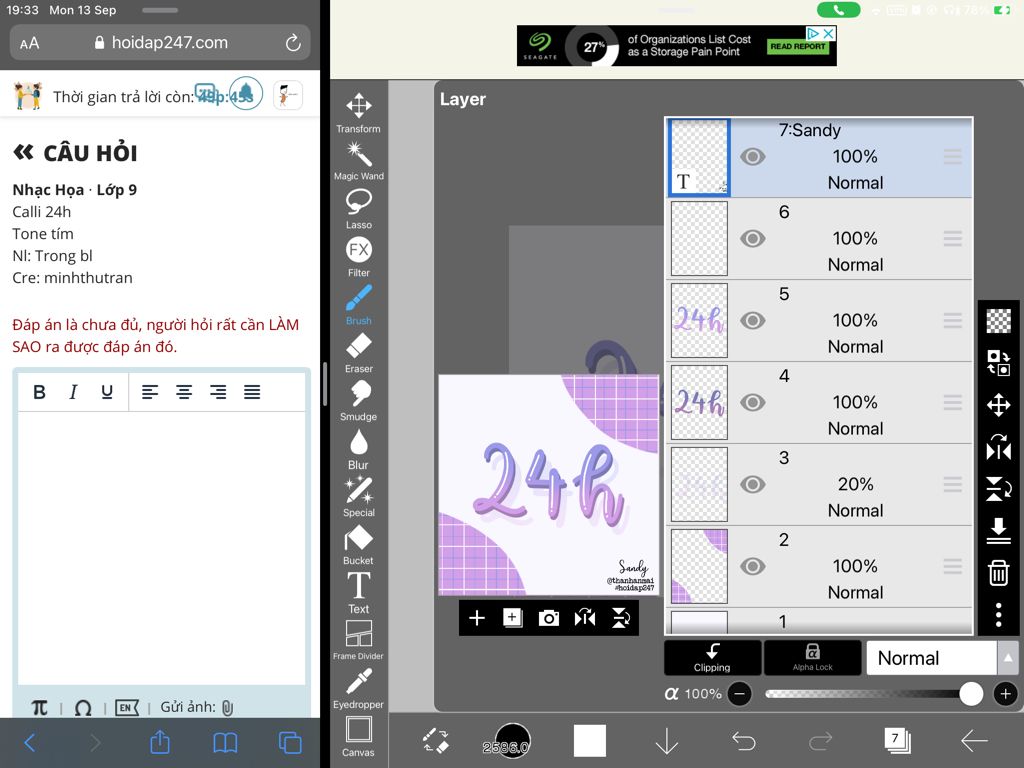The image size is (1024, 768).
Task: Tap the back arrow in bottom bar
Action: tap(974, 741)
